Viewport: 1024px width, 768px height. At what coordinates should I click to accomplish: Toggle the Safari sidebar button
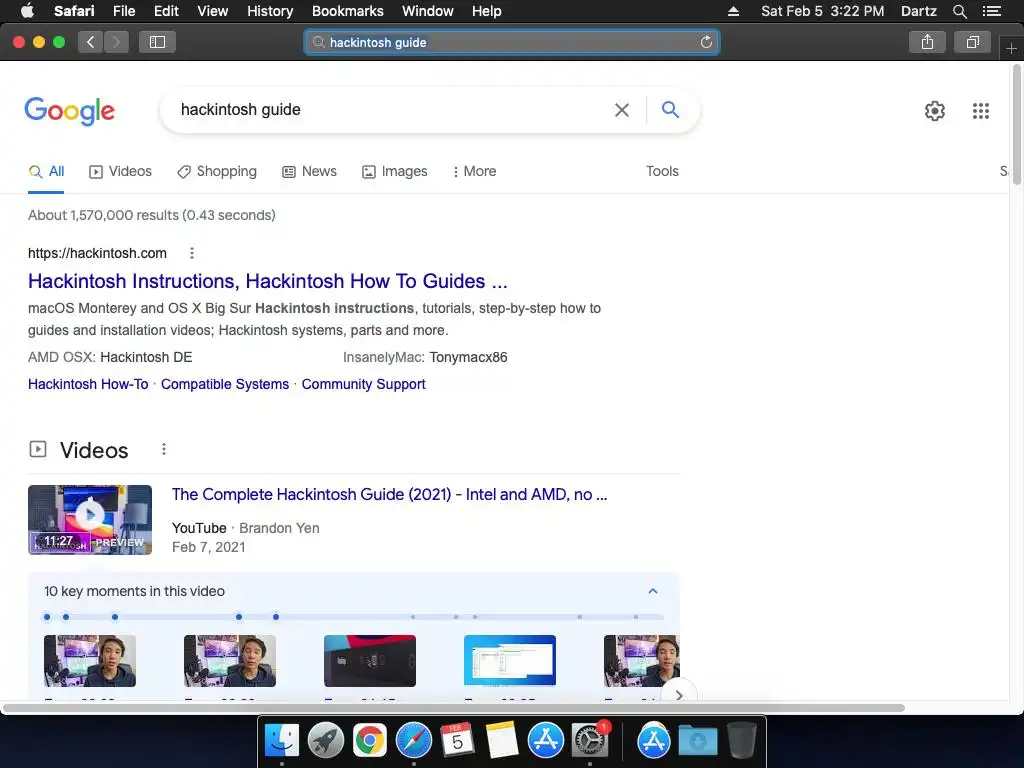(x=157, y=42)
